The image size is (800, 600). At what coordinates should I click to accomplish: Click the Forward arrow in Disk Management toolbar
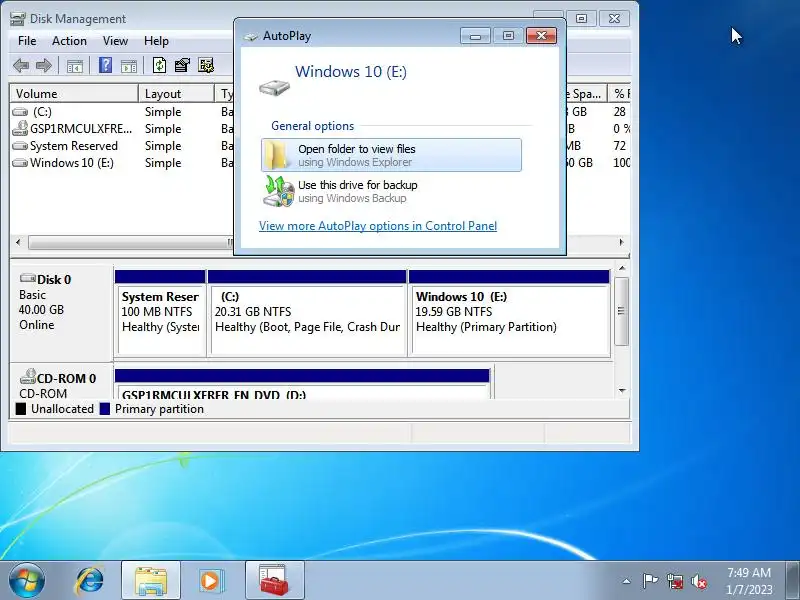point(44,65)
